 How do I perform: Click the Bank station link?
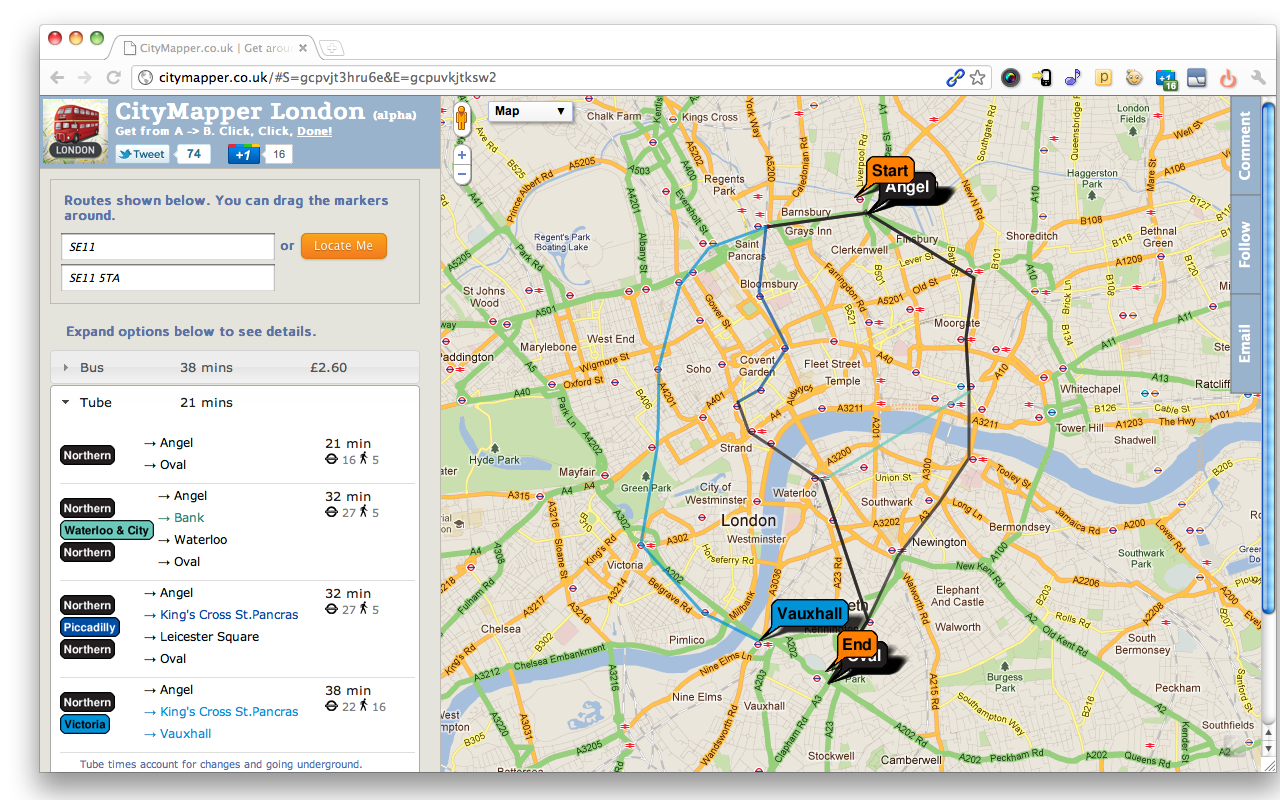coord(189,517)
